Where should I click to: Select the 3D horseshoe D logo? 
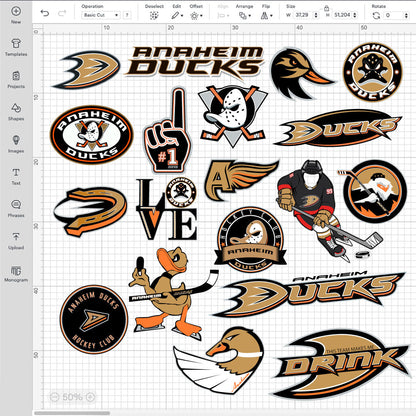91,211
